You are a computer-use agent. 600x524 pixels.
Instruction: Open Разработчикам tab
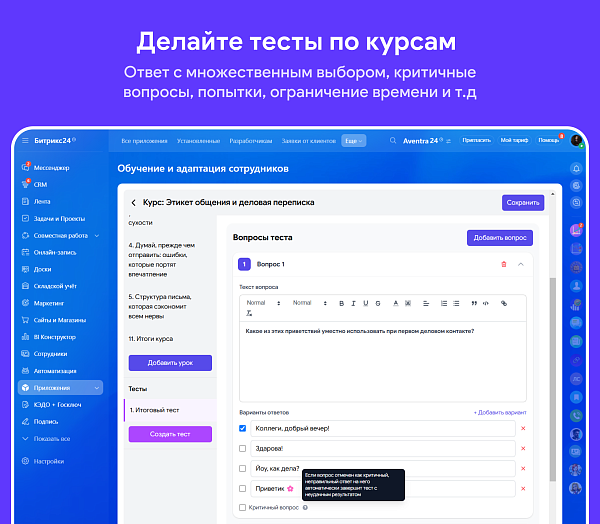(251, 141)
